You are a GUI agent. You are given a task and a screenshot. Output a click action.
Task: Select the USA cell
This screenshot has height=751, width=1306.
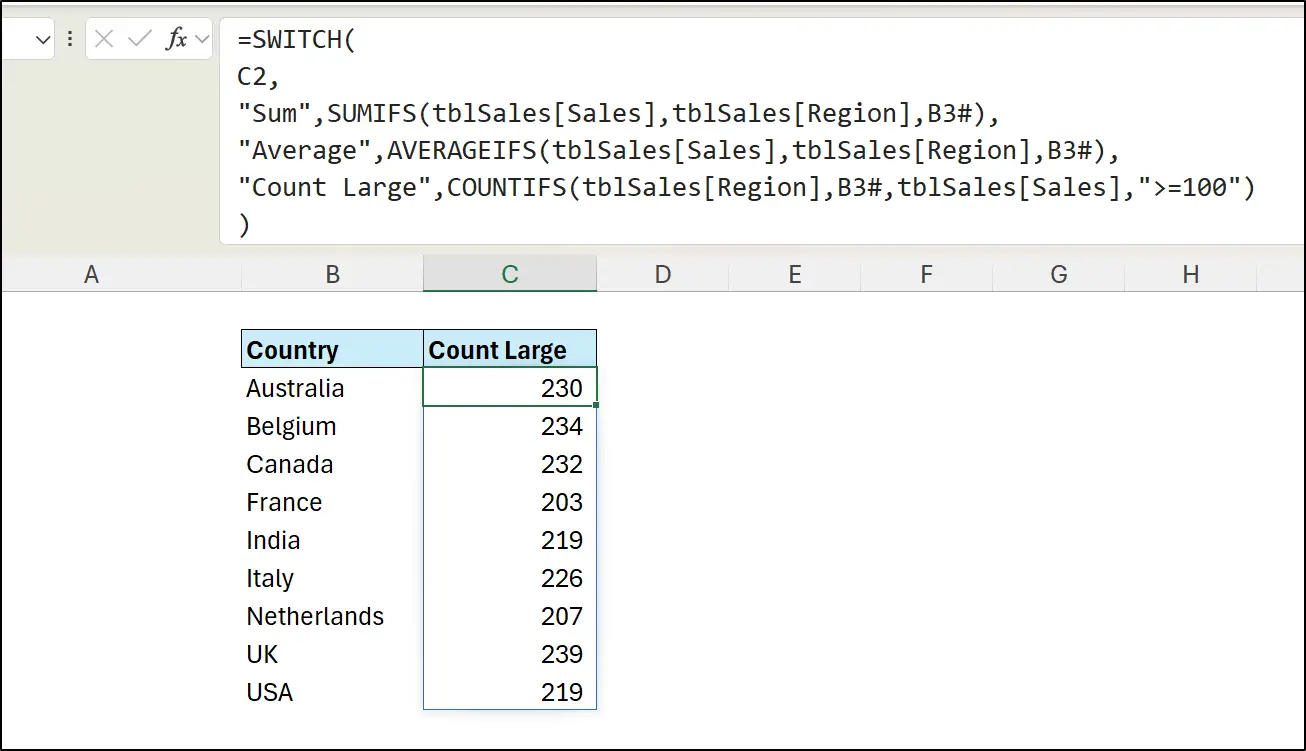333,692
